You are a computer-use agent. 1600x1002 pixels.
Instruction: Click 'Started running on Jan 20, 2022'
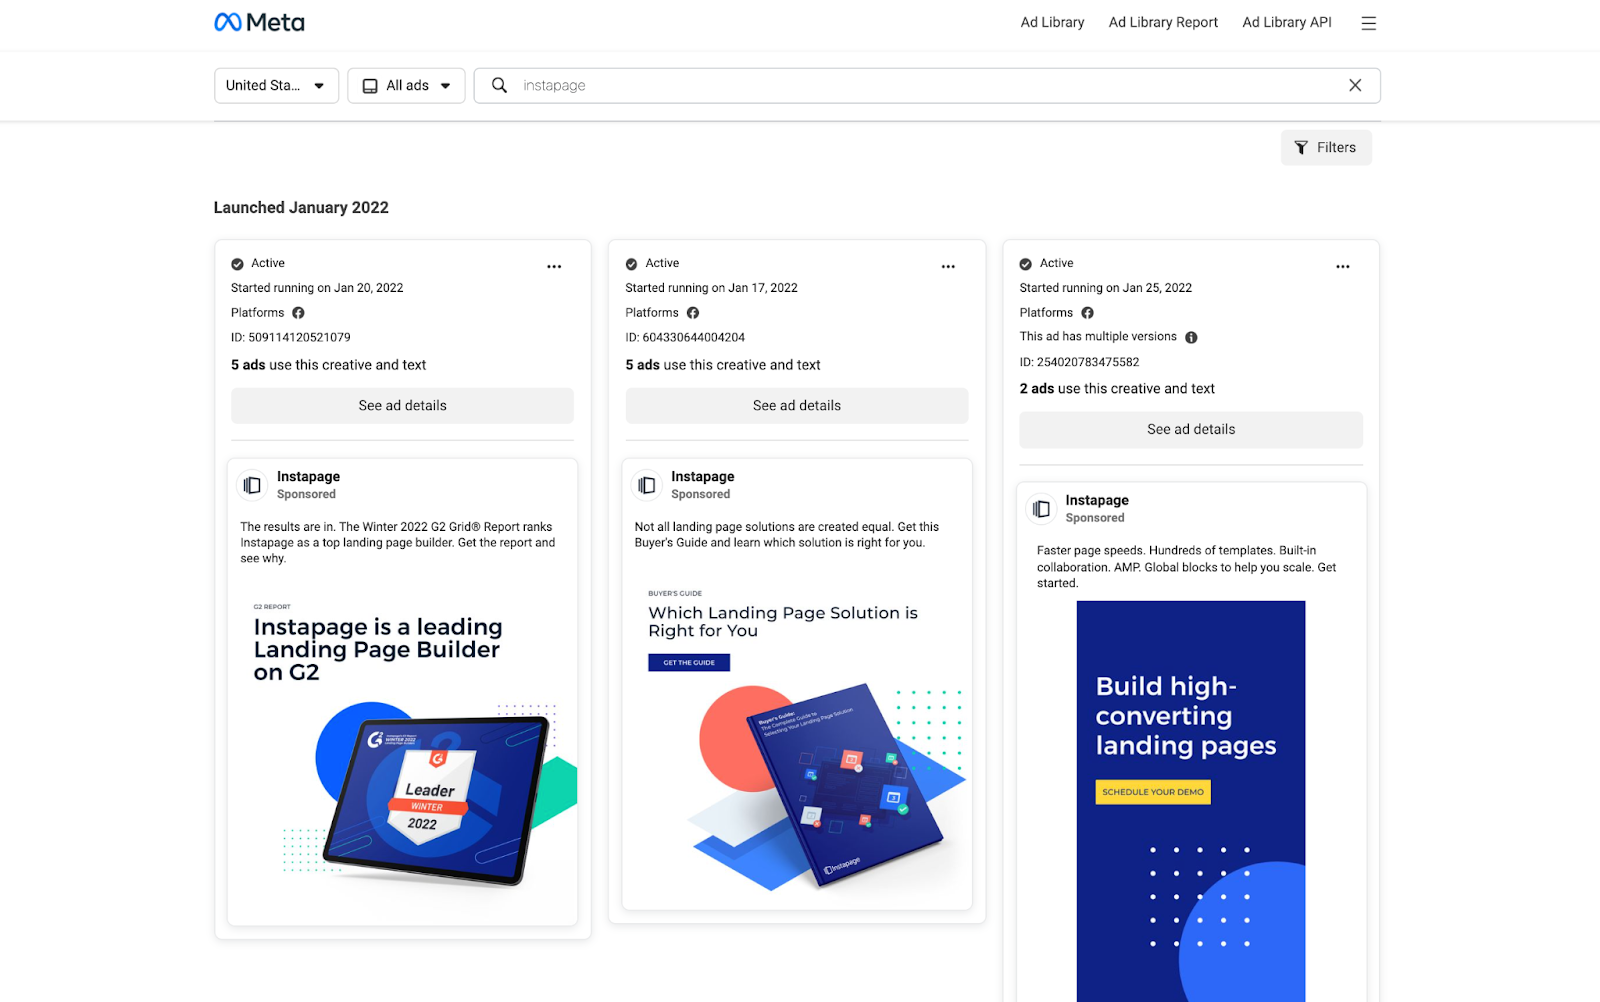317,288
